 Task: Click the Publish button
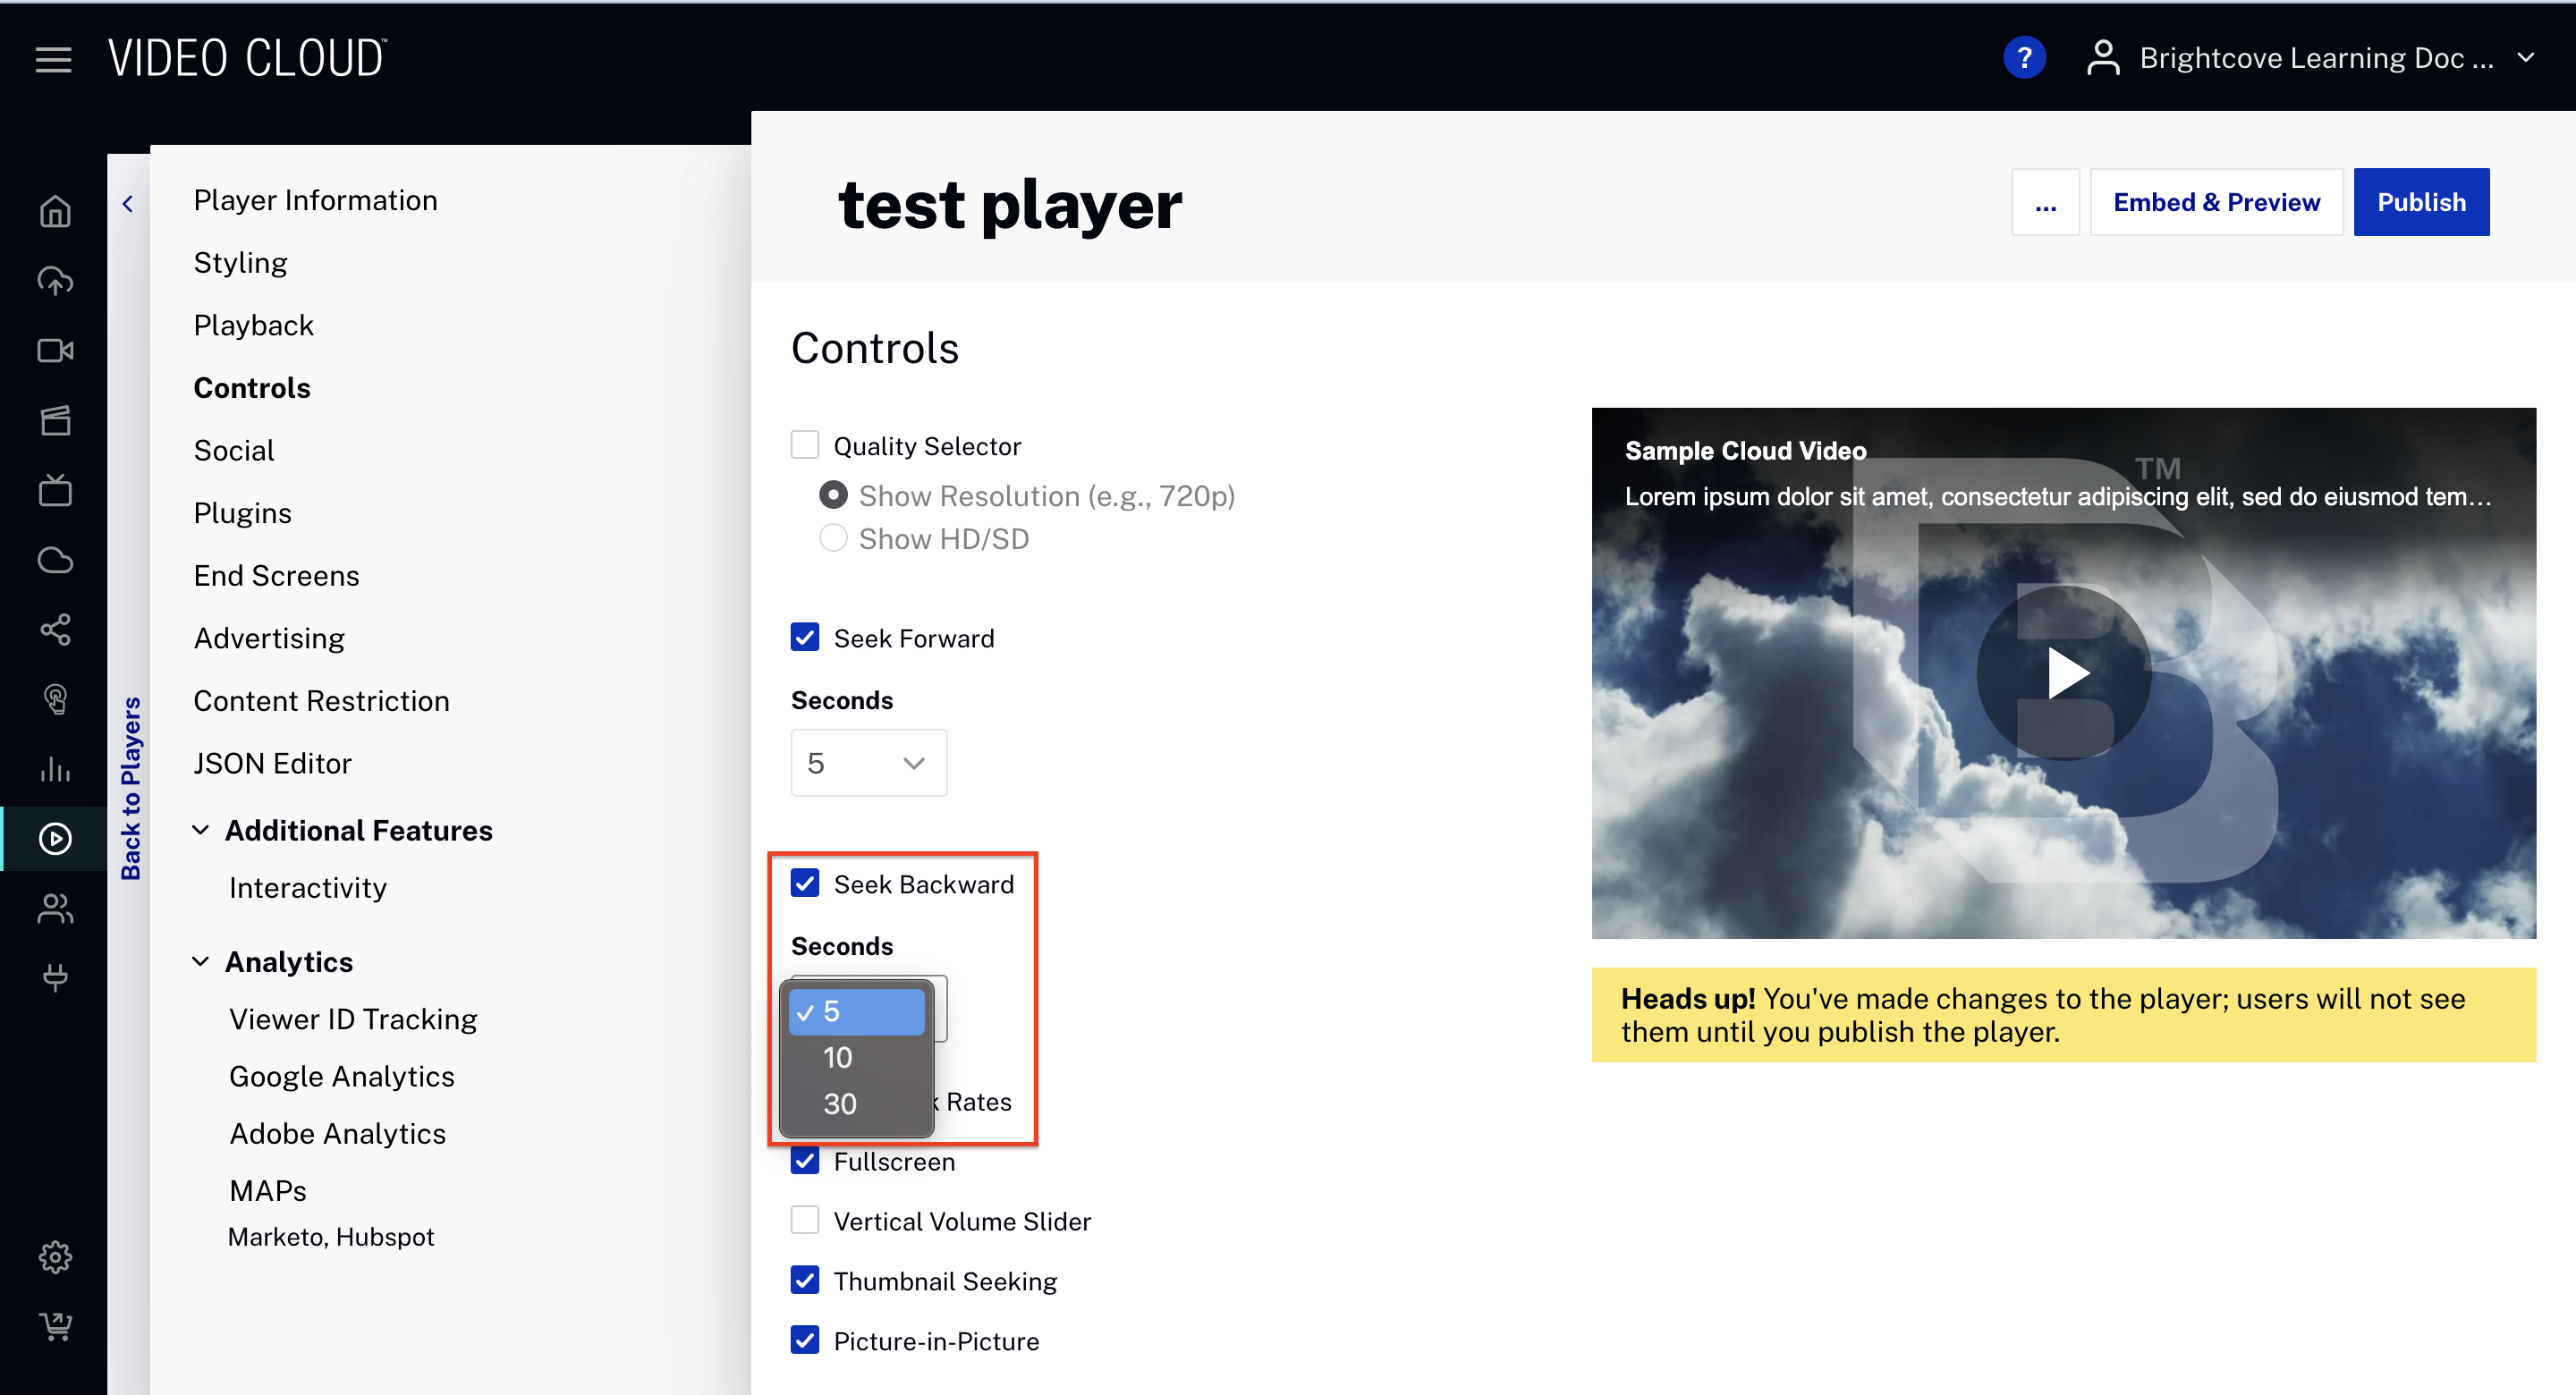[2421, 202]
